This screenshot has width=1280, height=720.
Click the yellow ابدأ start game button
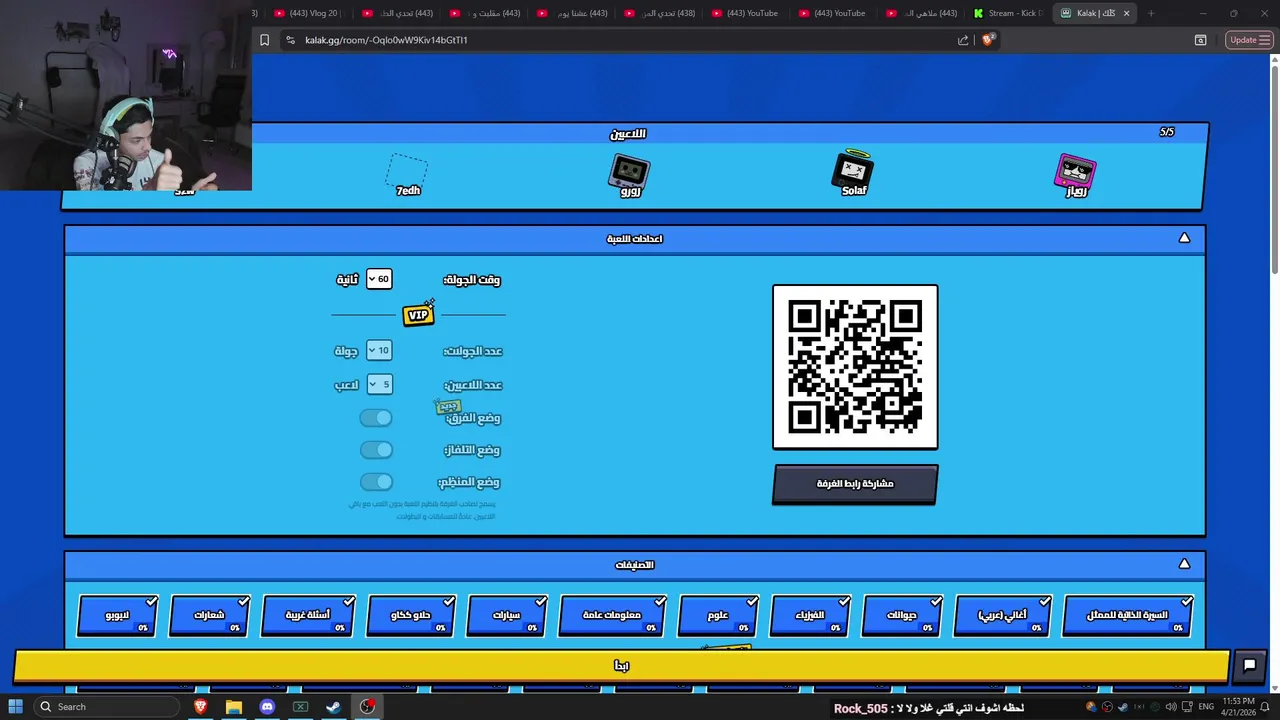coord(621,666)
